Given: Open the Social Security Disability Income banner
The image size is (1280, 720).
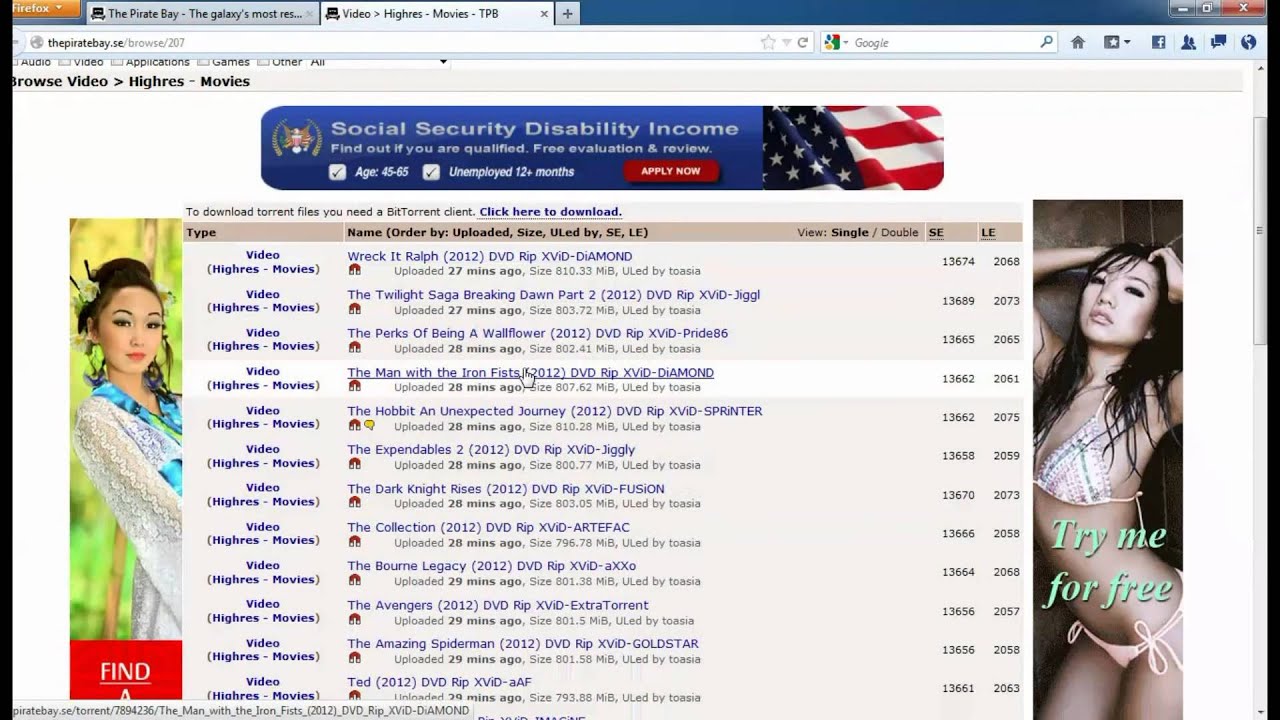Looking at the screenshot, I should 602,148.
